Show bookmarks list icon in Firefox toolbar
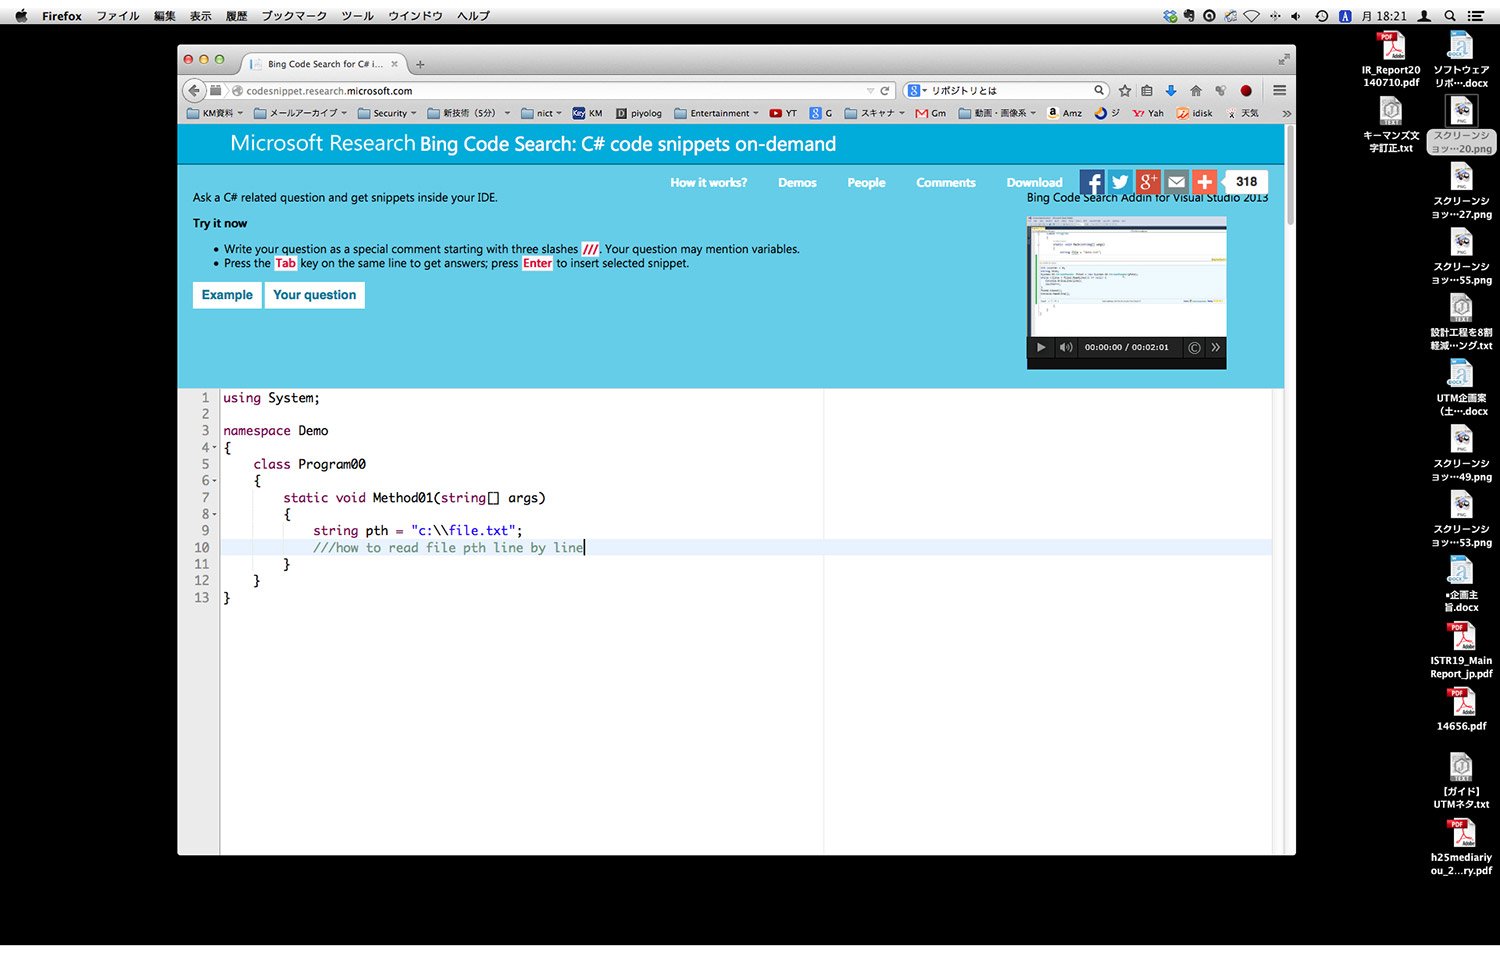 tap(1147, 91)
